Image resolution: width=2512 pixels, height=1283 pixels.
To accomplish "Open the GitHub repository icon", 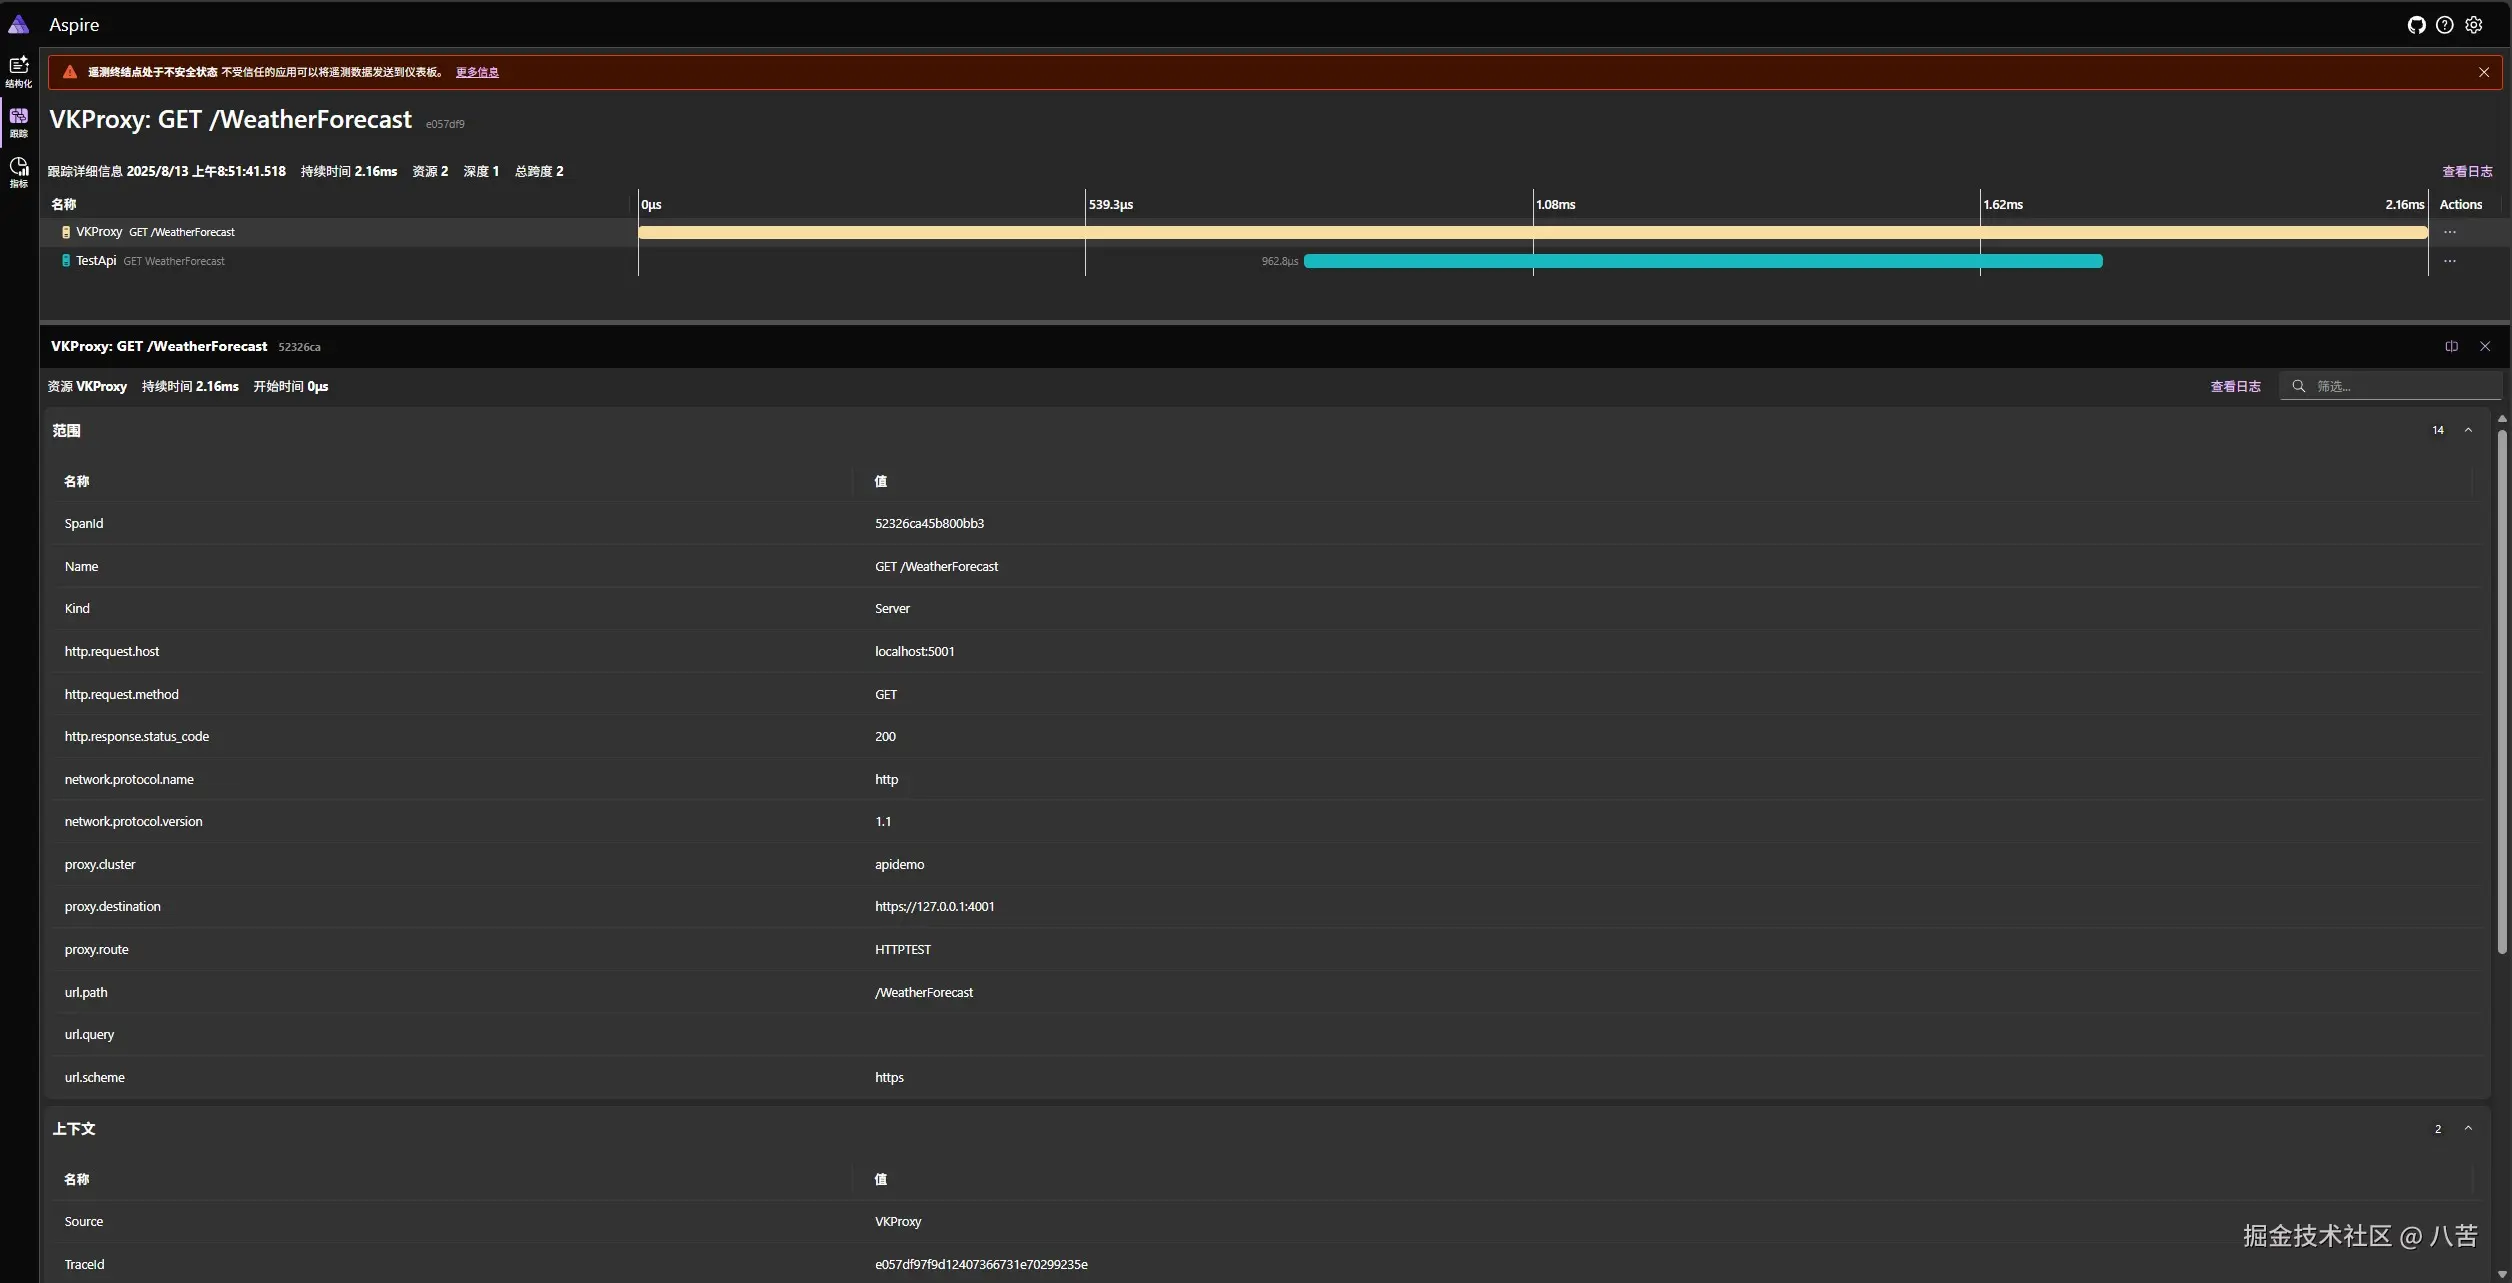I will pyautogui.click(x=2416, y=25).
